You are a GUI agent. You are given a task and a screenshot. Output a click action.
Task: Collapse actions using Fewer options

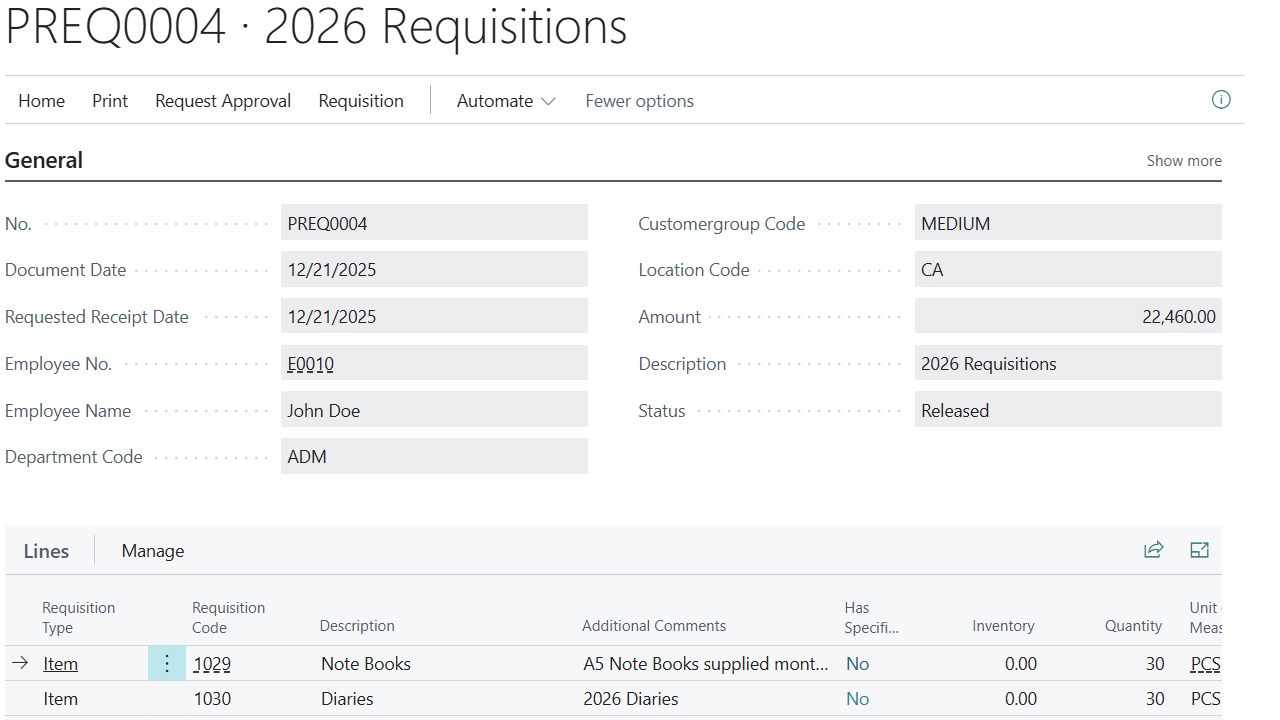point(639,100)
